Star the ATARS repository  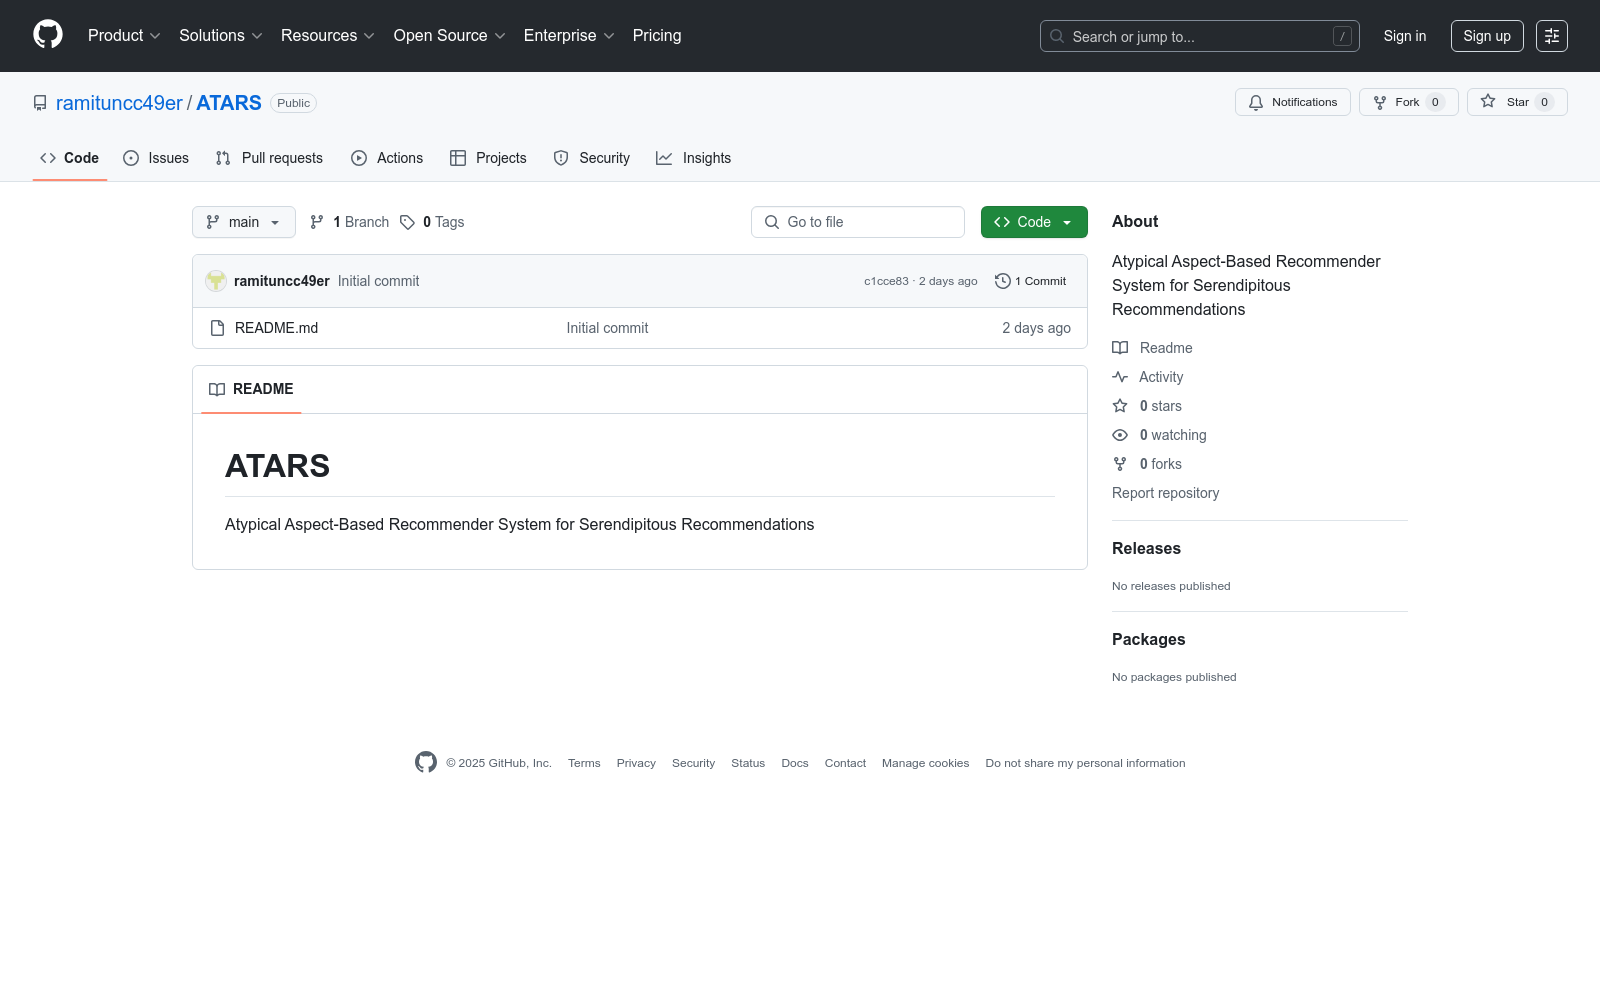[1517, 102]
